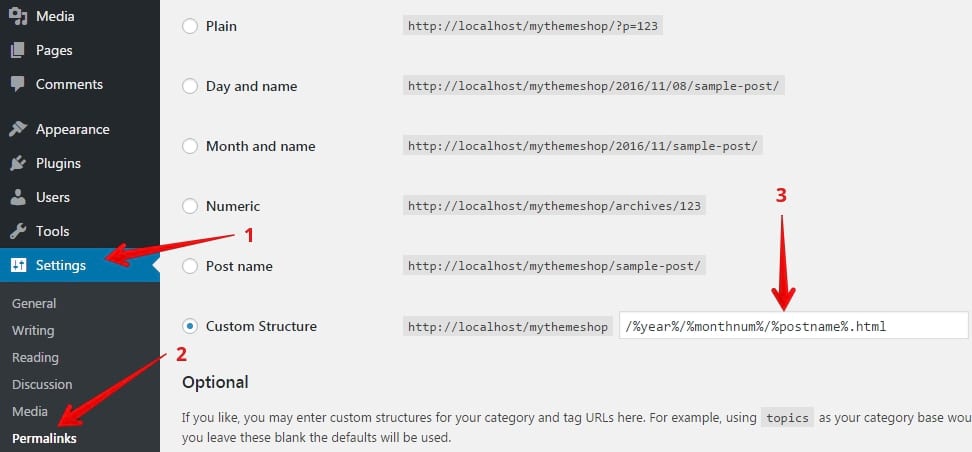Click the Appearance paintbrush icon
Viewport: 972px width, 452px height.
(18, 129)
